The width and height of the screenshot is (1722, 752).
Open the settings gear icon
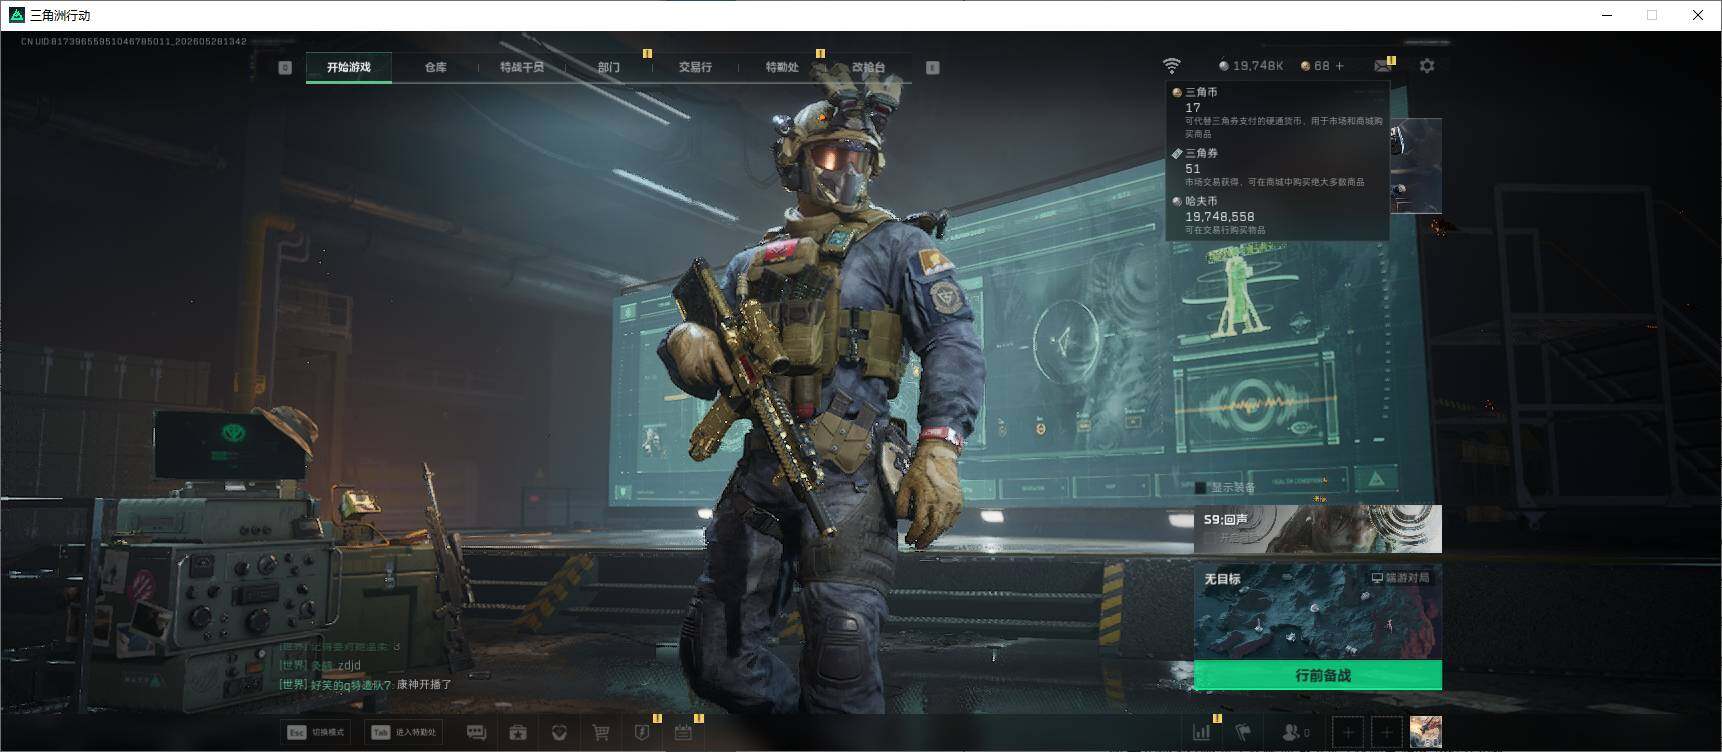[x=1427, y=66]
